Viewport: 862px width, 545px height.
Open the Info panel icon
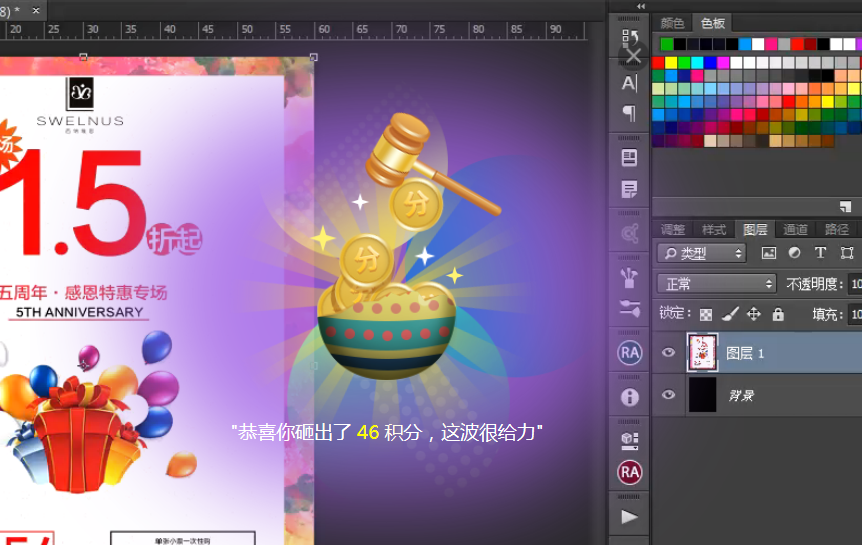pos(630,397)
